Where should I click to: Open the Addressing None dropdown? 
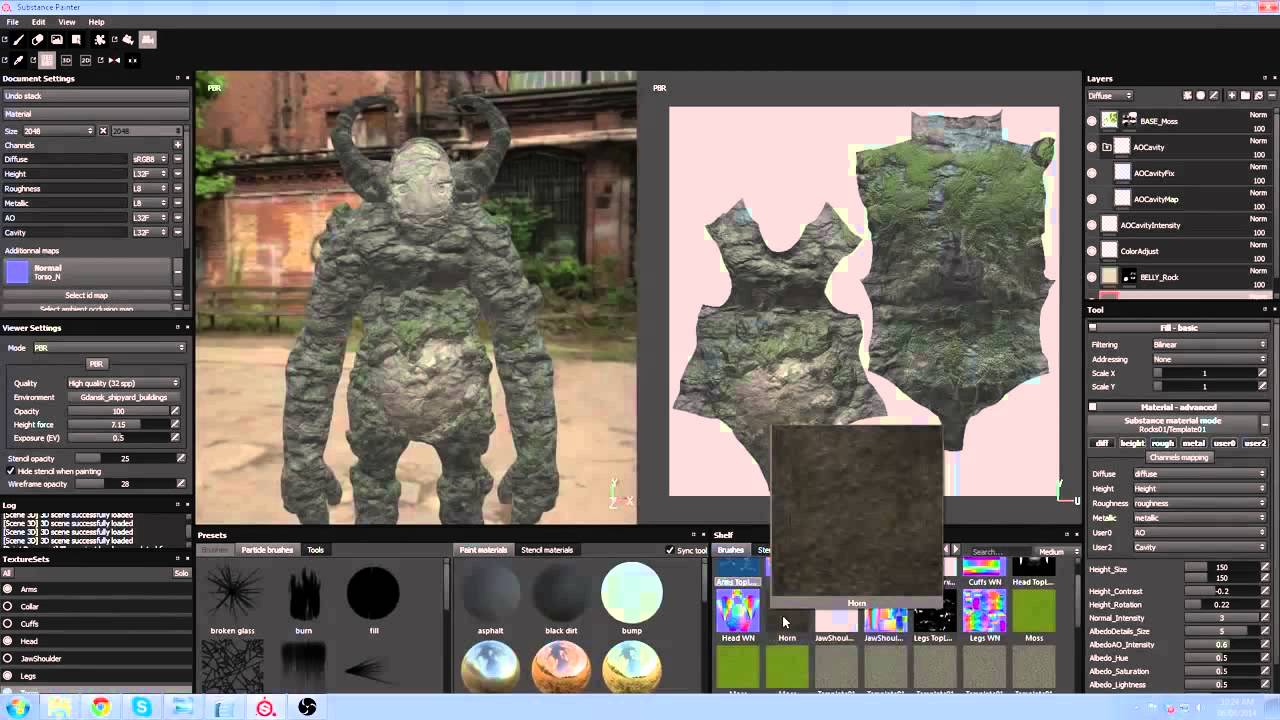1209,359
